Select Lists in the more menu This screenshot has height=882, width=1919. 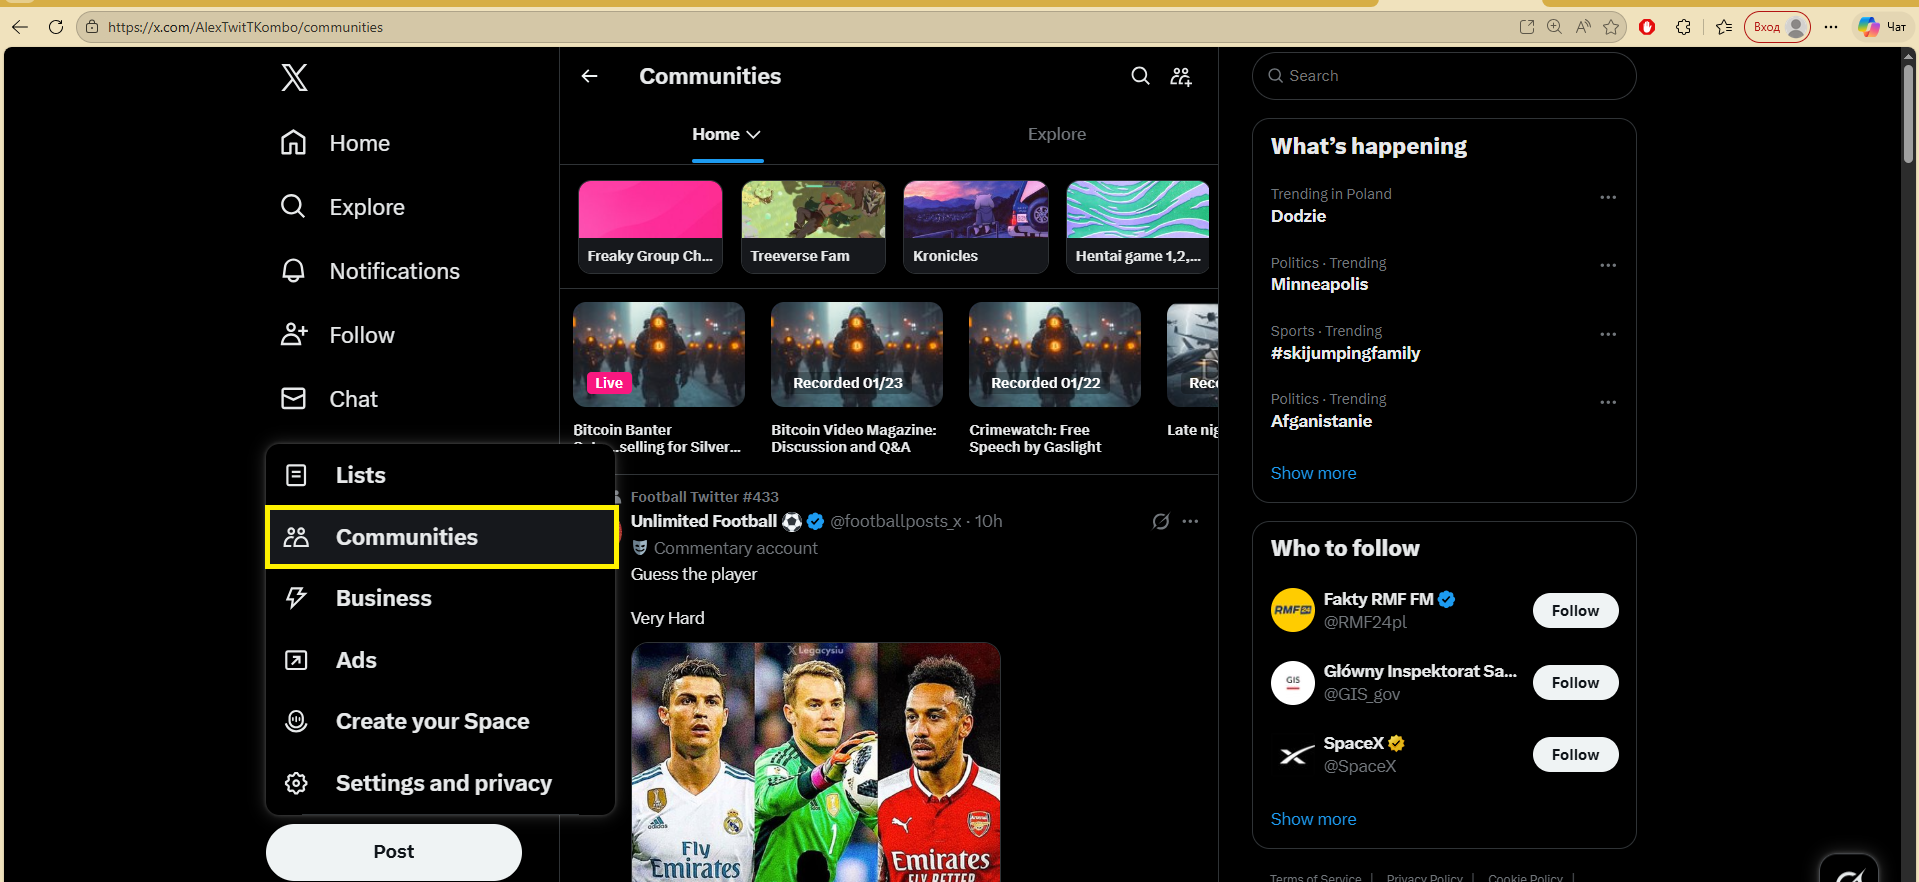pos(441,475)
